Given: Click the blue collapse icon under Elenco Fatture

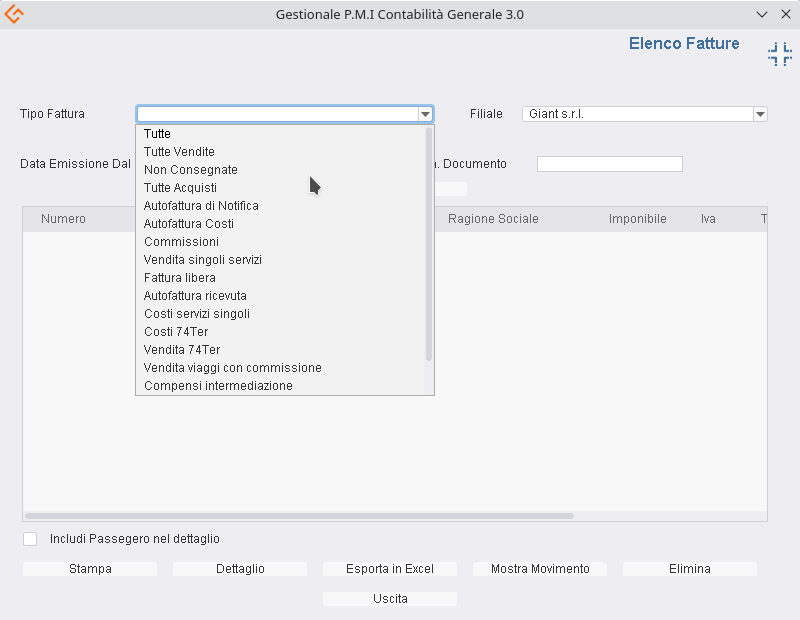Looking at the screenshot, I should coord(779,55).
